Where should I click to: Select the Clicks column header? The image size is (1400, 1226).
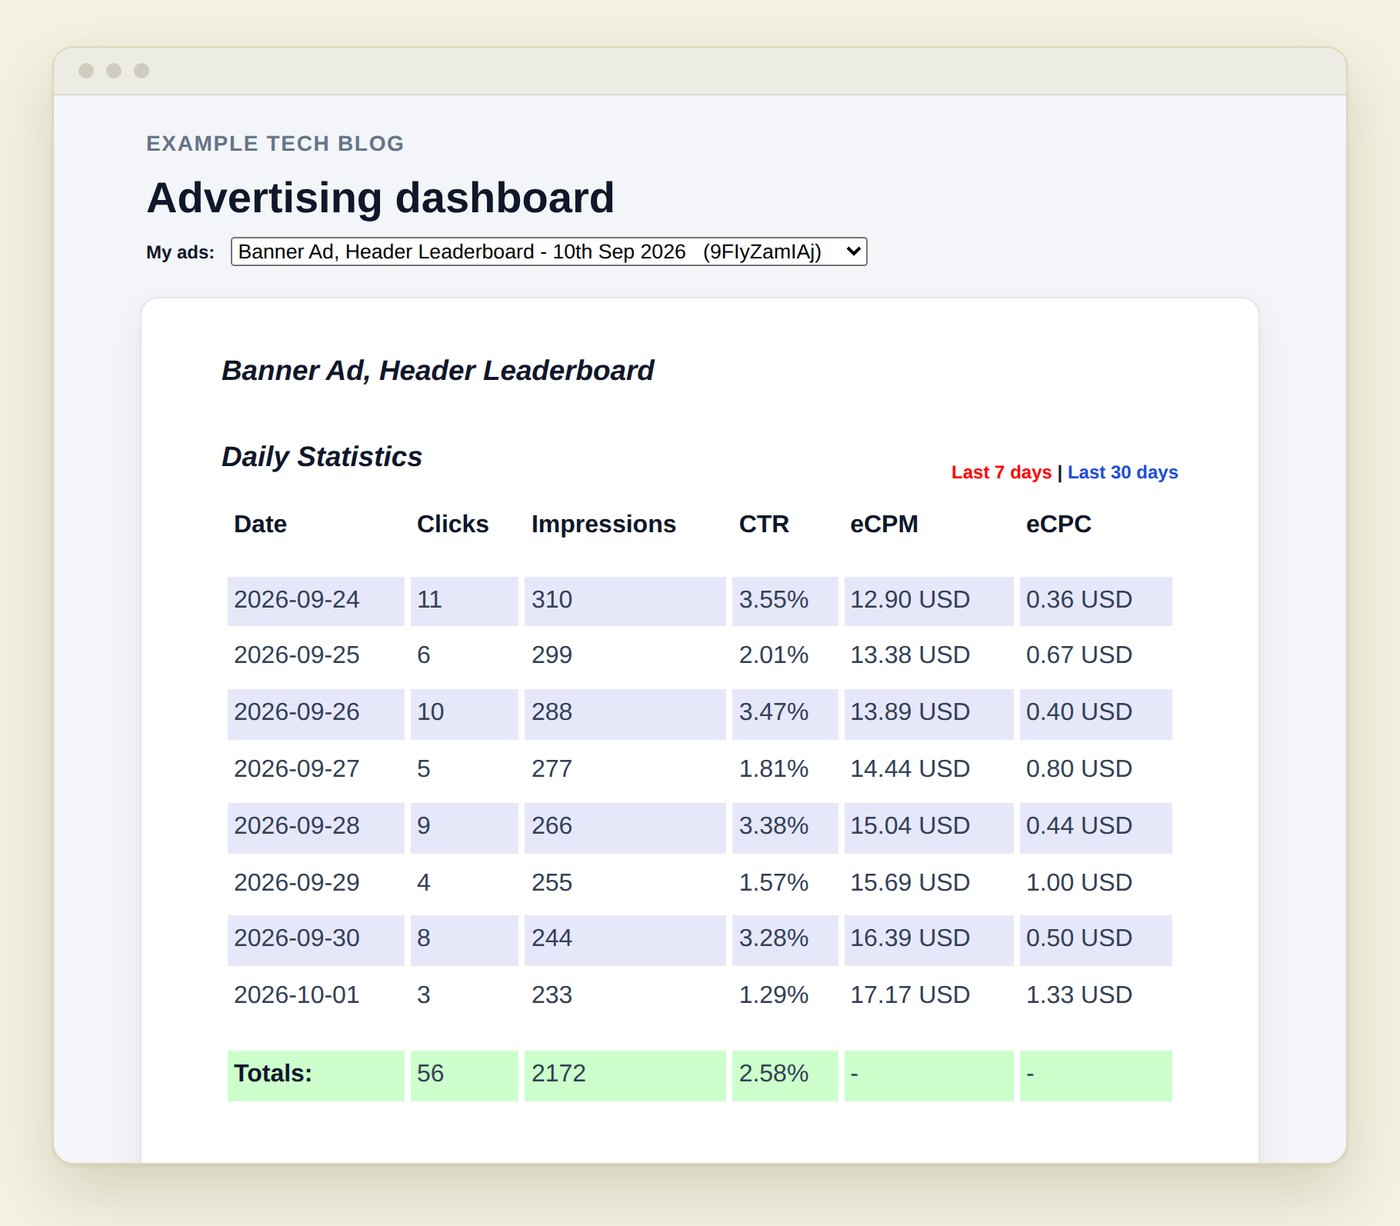(452, 524)
